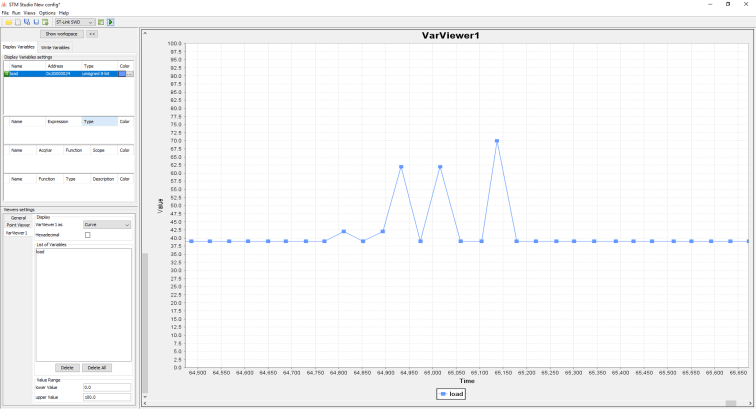Click the green icon left of the Run button

(x=103, y=21)
